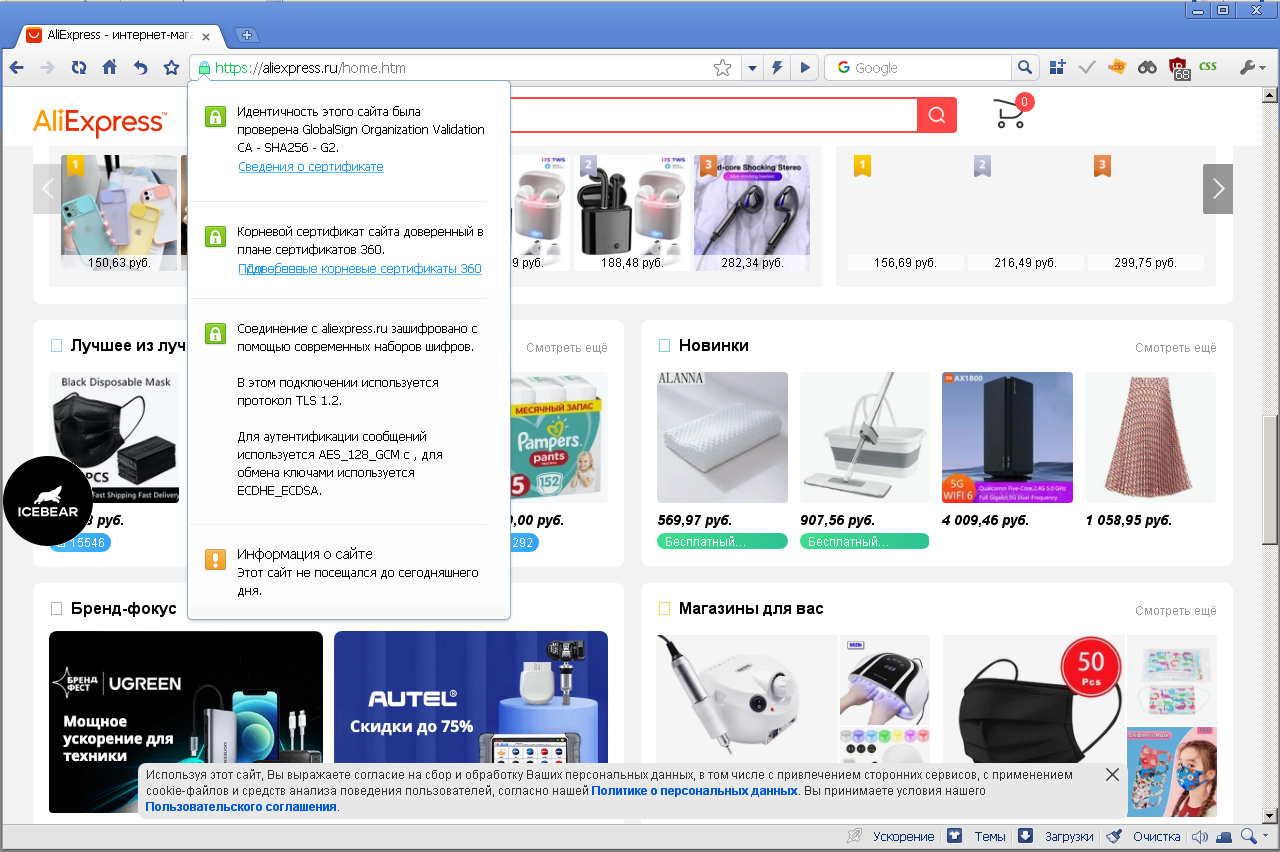
Task: Select the AliExpress browser tab
Action: [120, 35]
